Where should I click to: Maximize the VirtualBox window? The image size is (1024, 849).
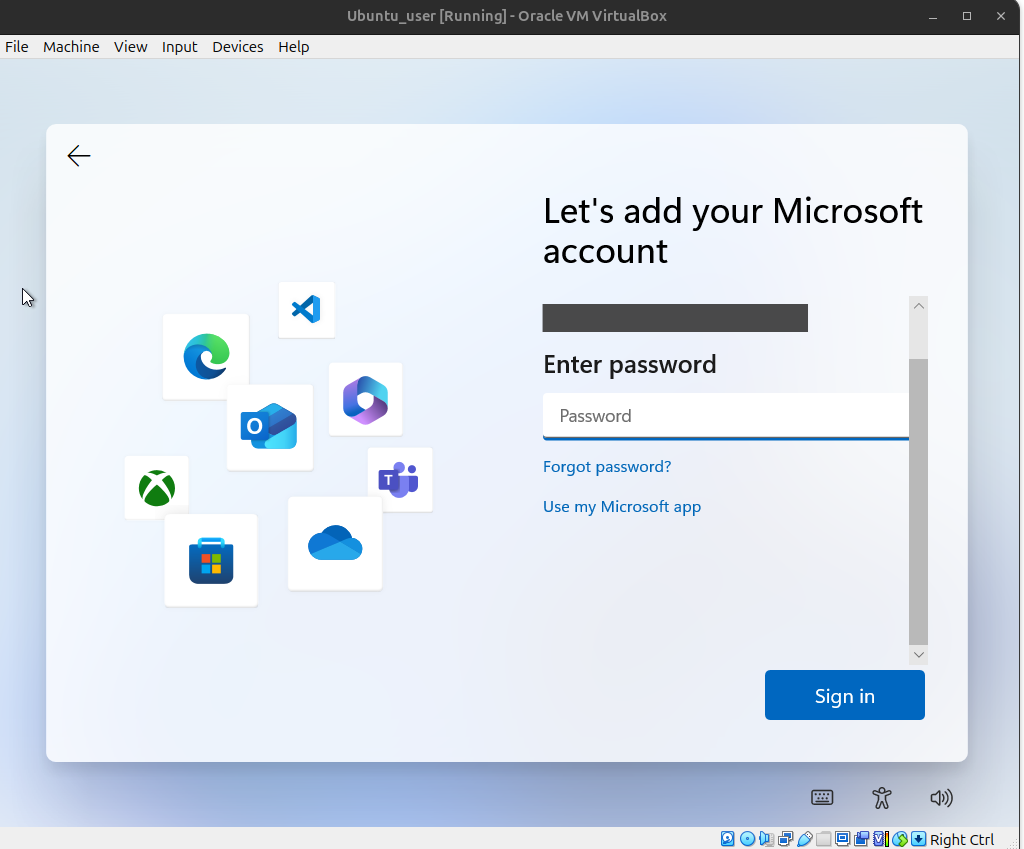click(x=967, y=16)
